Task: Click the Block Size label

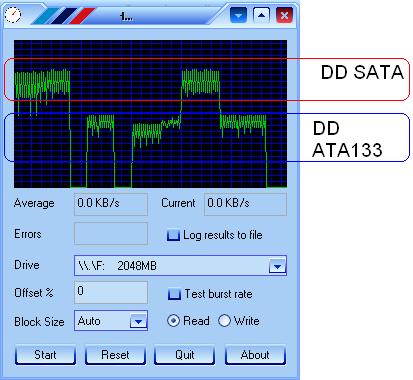Action: tap(39, 322)
